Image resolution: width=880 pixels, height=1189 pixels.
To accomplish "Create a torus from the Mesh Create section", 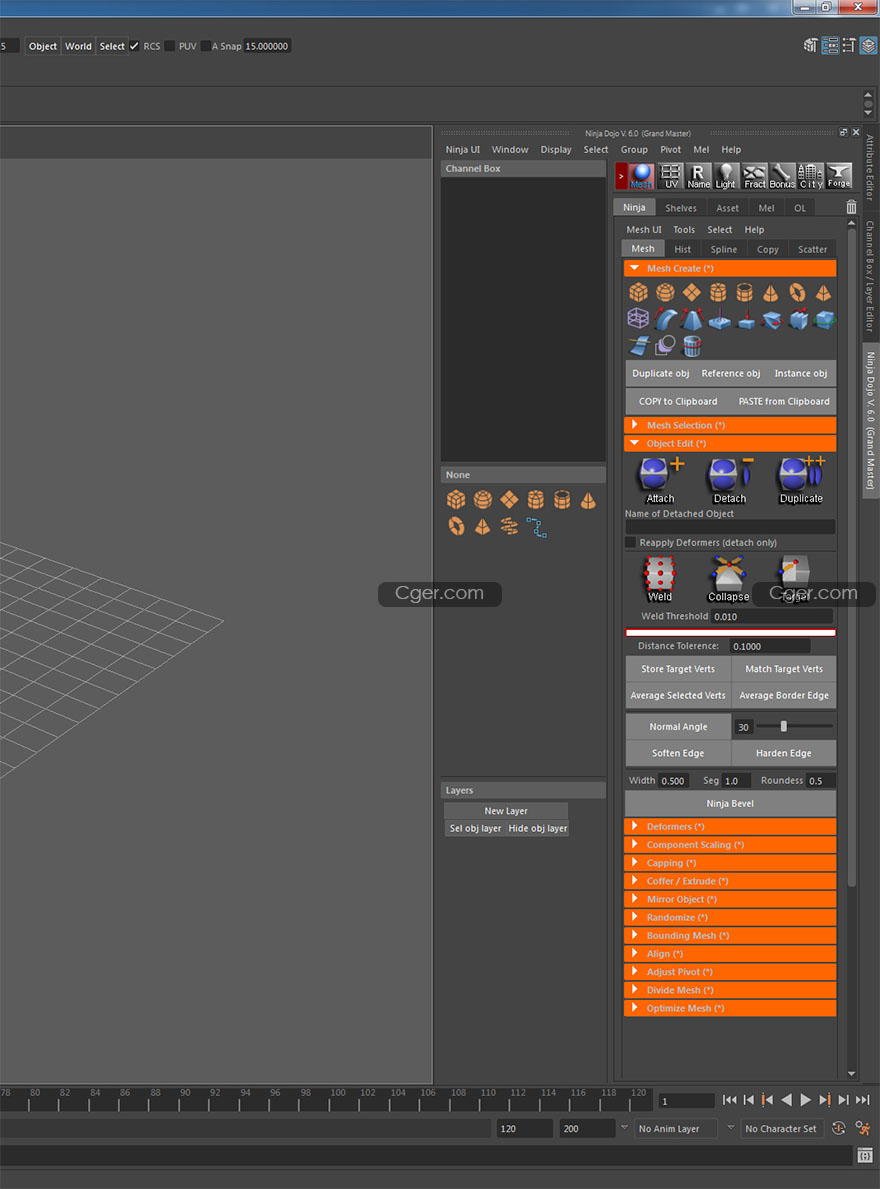I will 797,292.
